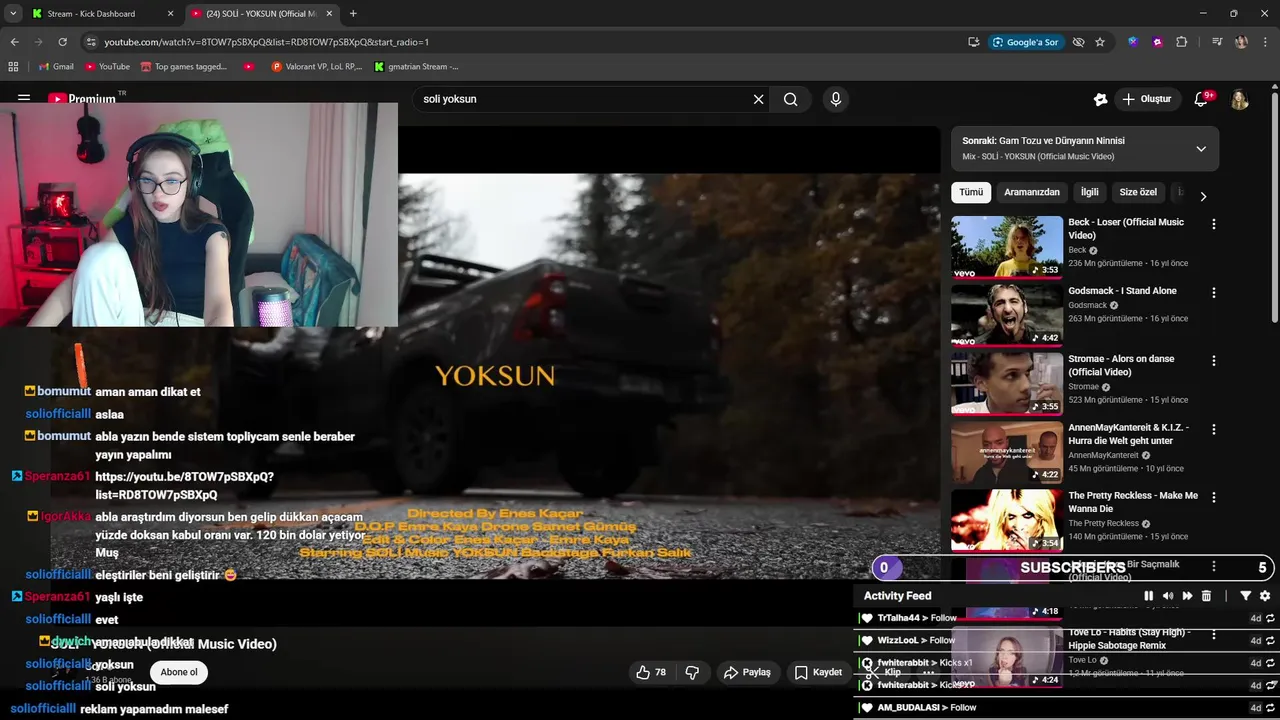Save the video with Kaydet
Image resolution: width=1280 pixels, height=720 pixels.
coord(818,672)
